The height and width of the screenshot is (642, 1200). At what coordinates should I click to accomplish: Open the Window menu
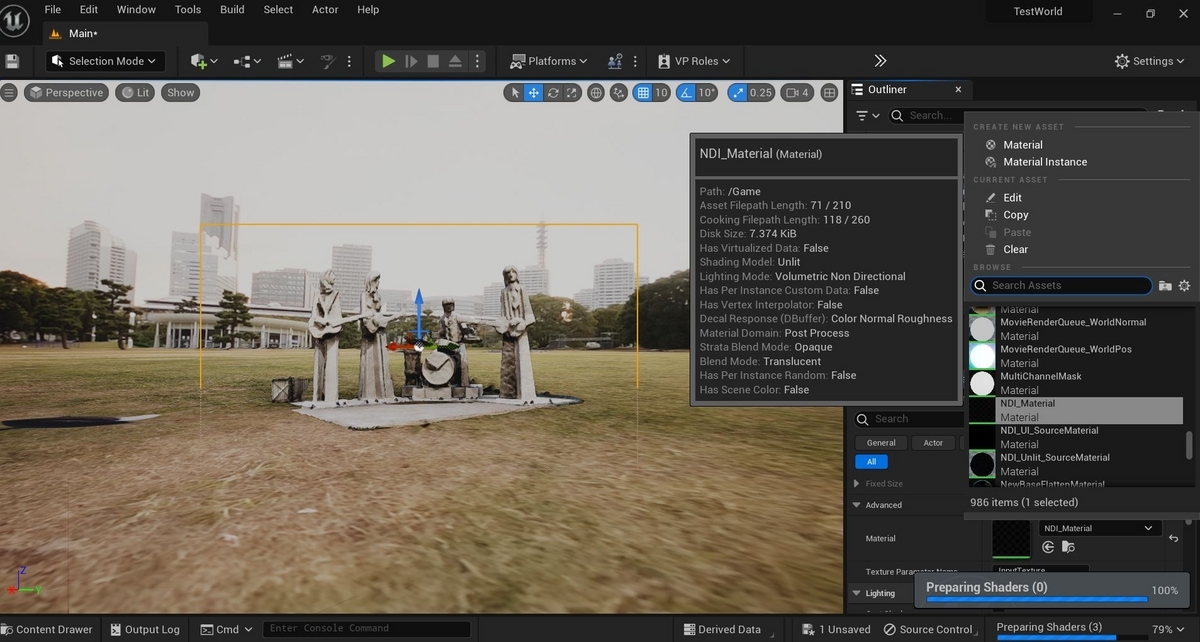click(136, 9)
